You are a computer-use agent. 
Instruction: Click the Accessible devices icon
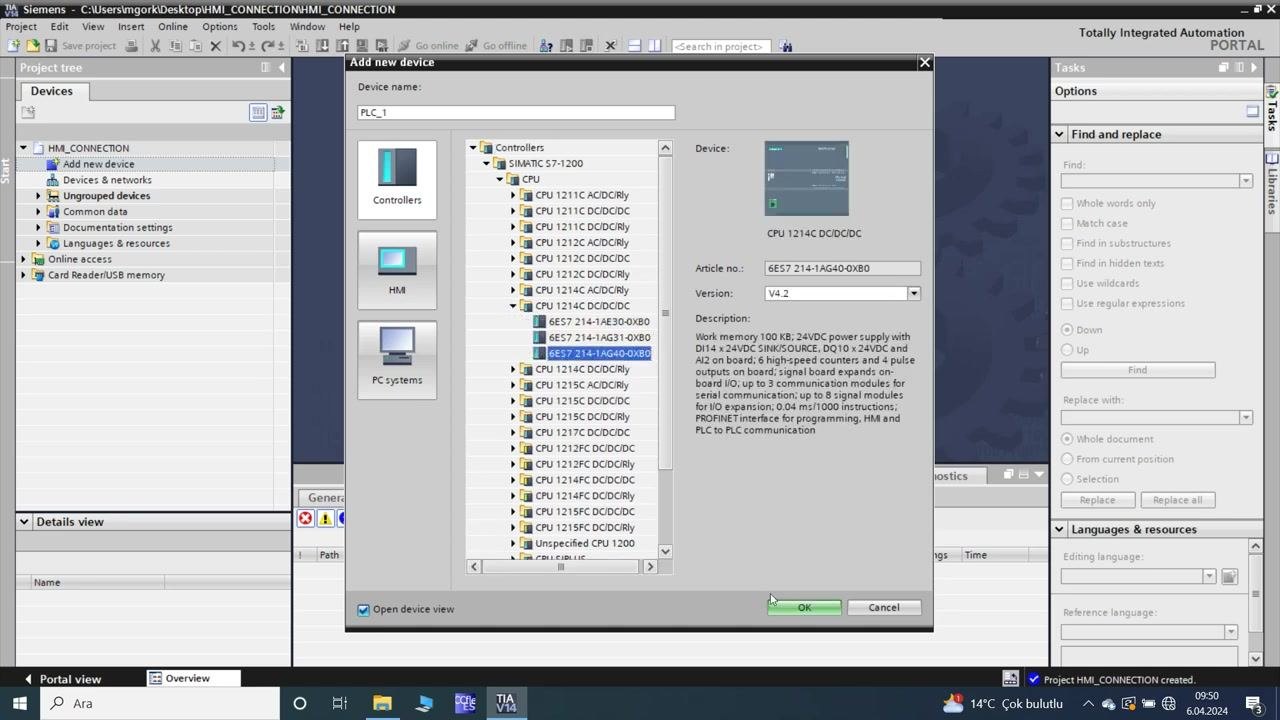(x=546, y=46)
